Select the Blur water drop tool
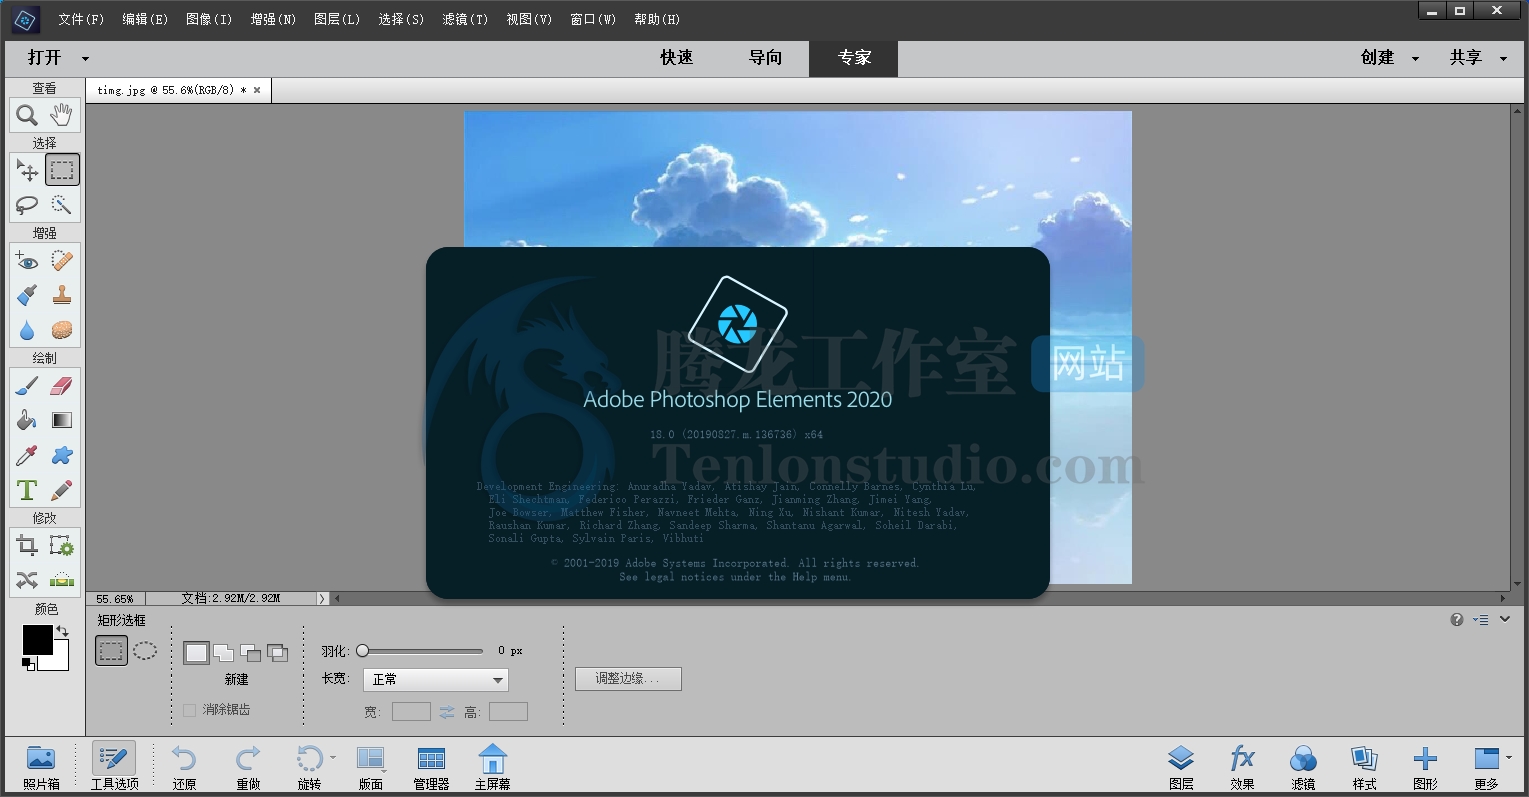This screenshot has width=1529, height=797. pos(27,330)
